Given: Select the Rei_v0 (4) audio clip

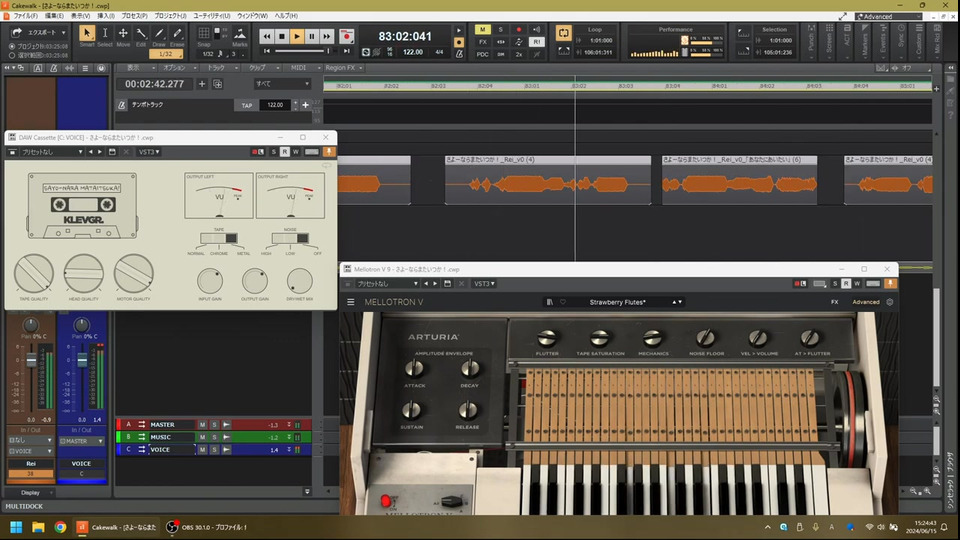Looking at the screenshot, I should 548,180.
